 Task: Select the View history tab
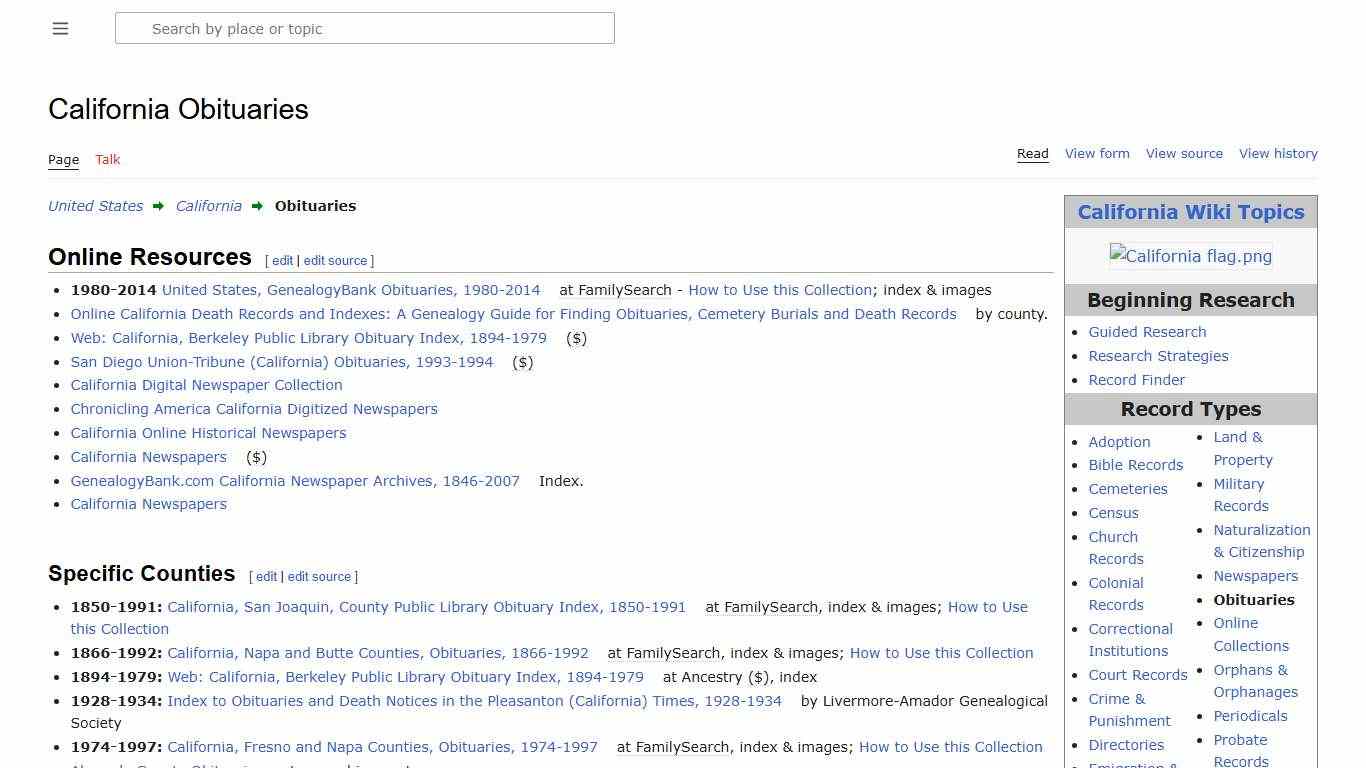pyautogui.click(x=1278, y=153)
